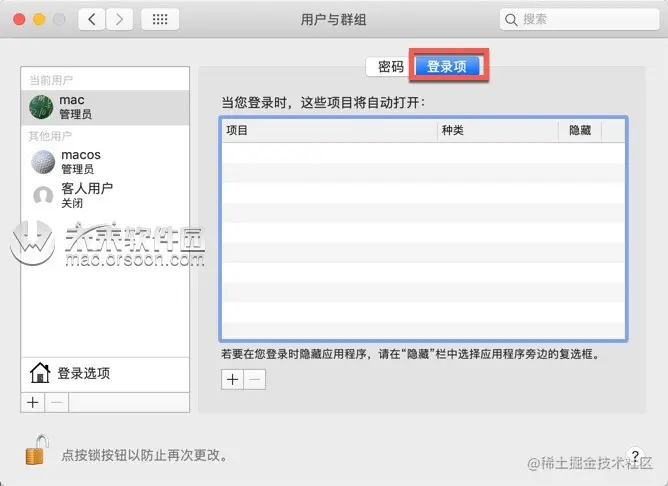Select the macos 管理员 user

tap(105, 162)
